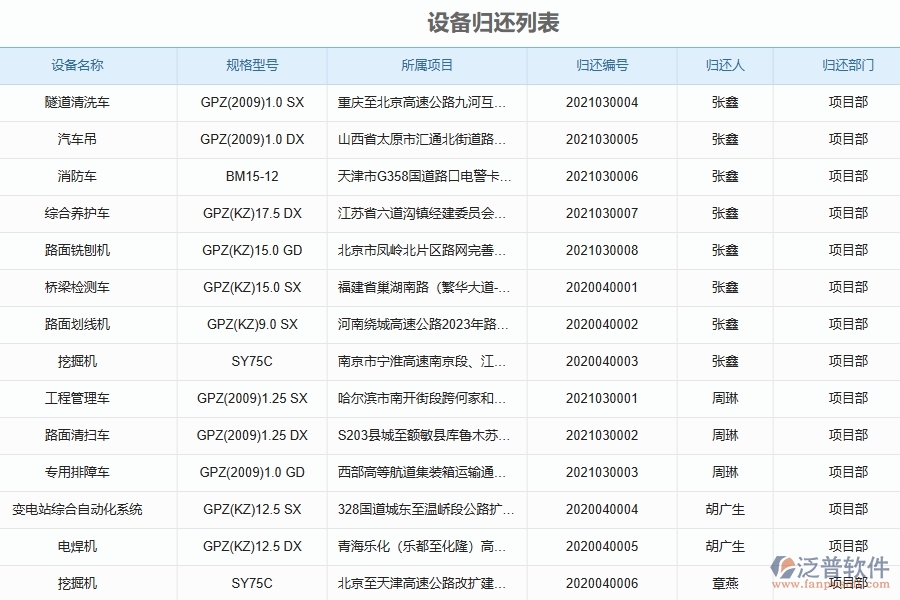Viewport: 900px width, 600px height.
Task: Click return number 2020040005 for 电焊机
Action: point(601,546)
